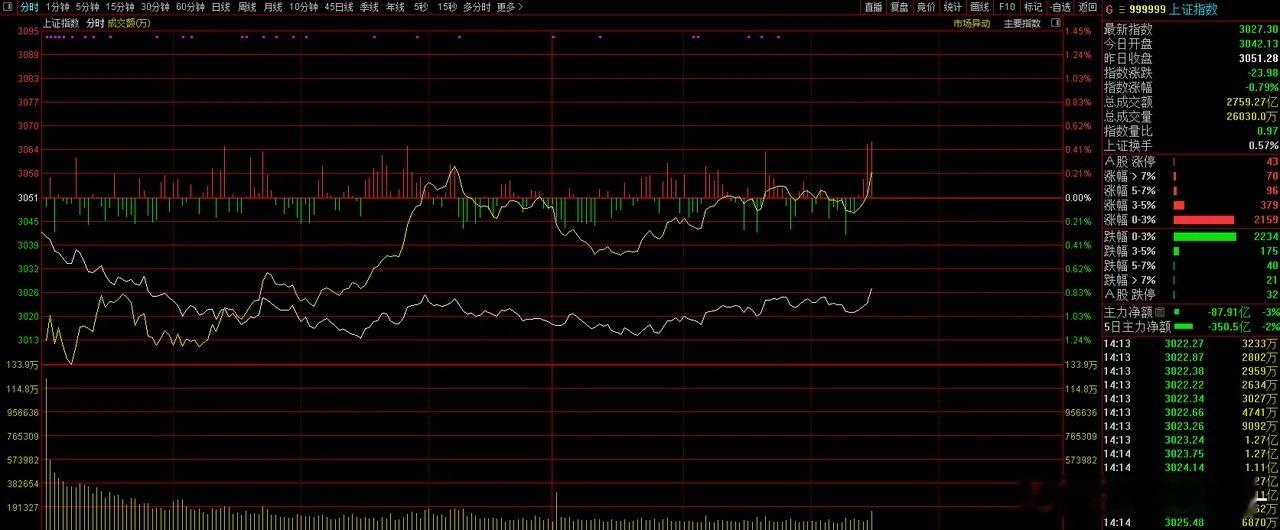1280x530 pixels.
Task: Click the 涨幅 3-5% red bar
Action: pos(1178,205)
